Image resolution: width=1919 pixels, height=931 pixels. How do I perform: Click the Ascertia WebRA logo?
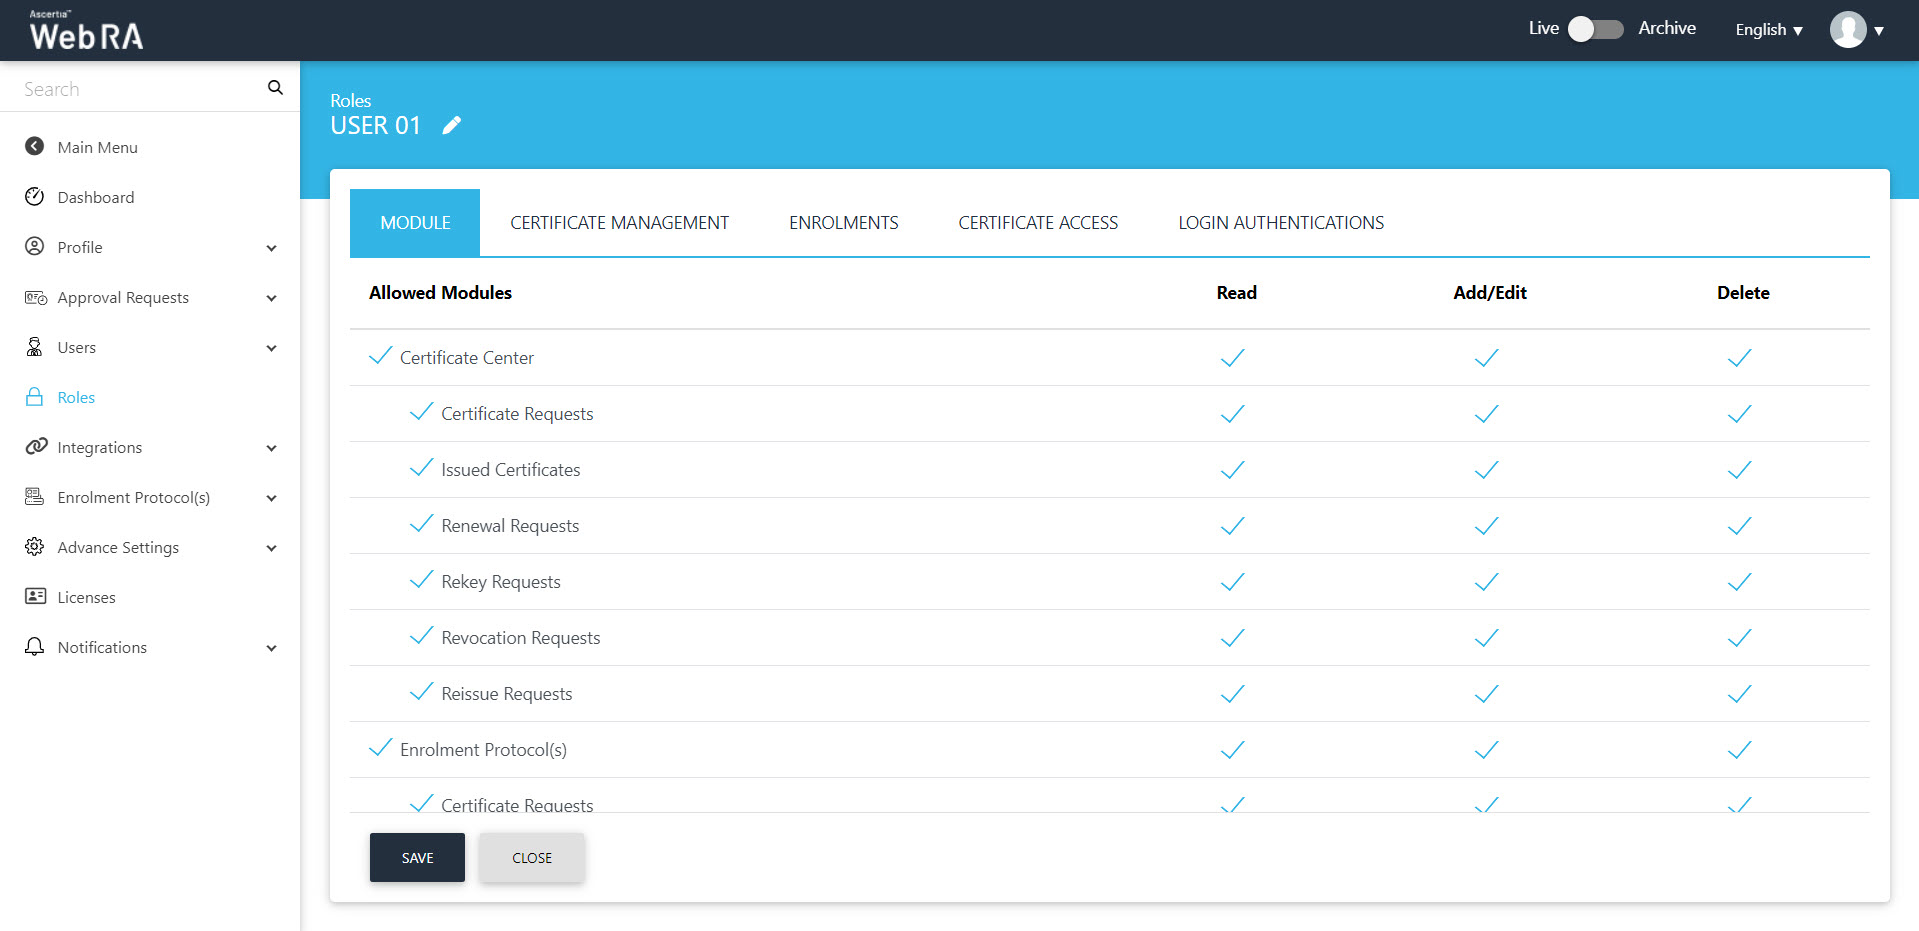tap(86, 31)
